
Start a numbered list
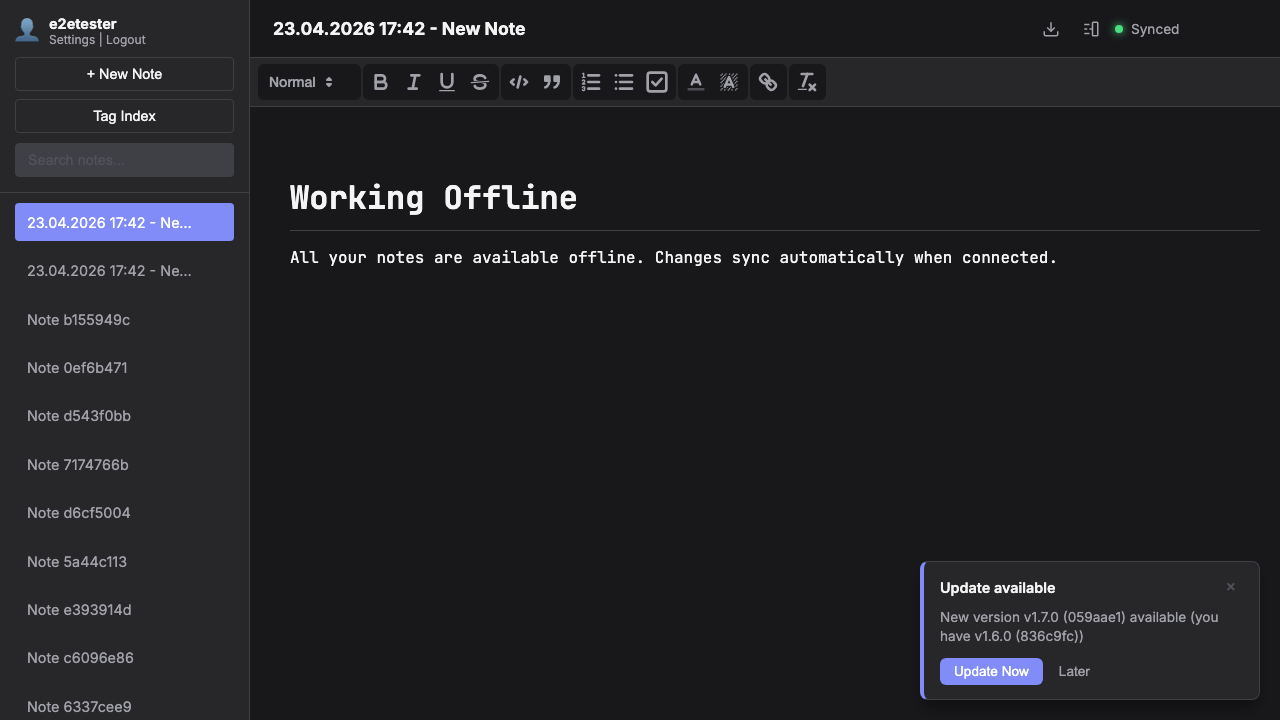591,82
